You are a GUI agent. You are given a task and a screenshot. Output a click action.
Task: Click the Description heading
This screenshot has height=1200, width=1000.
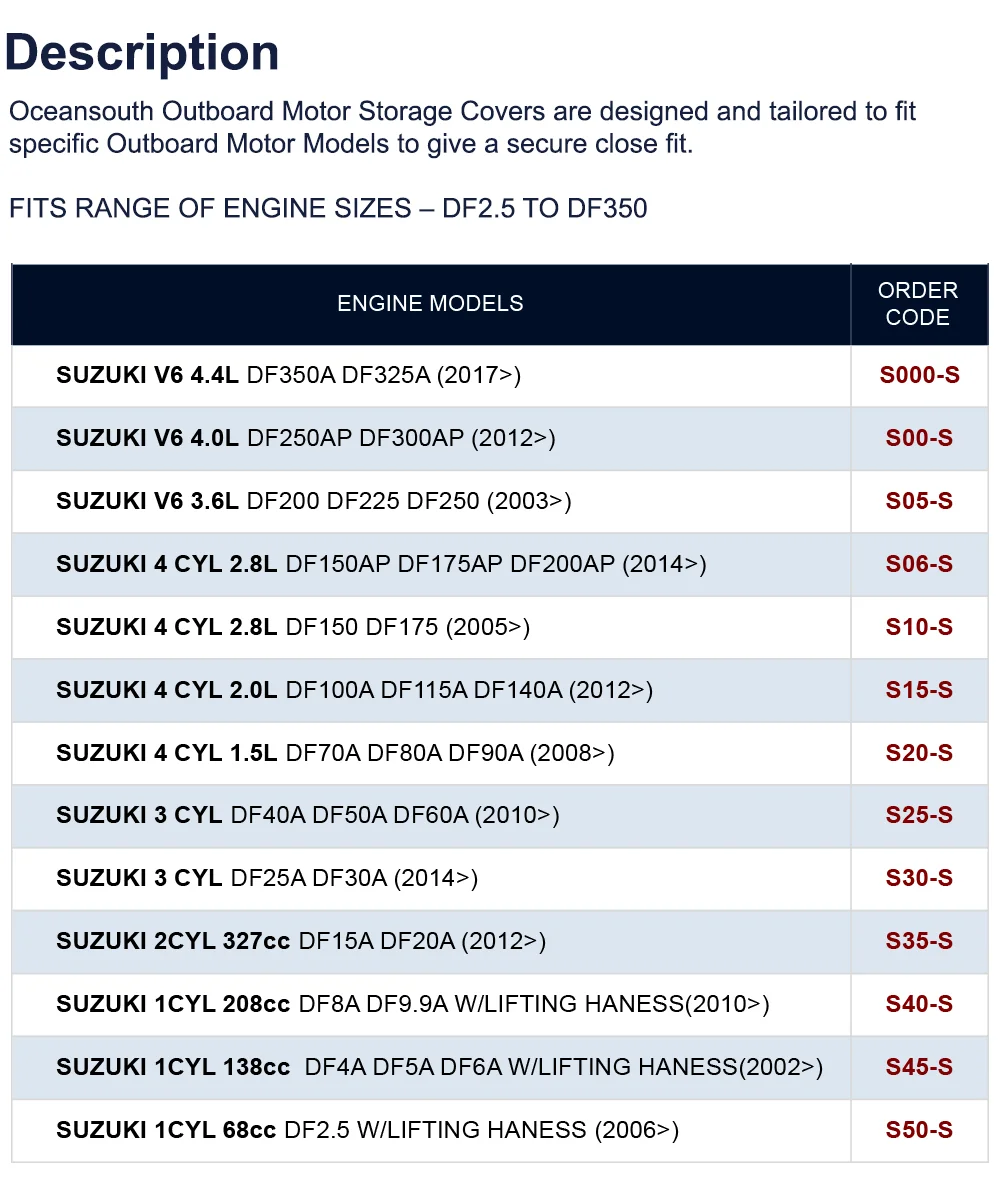pos(142,52)
